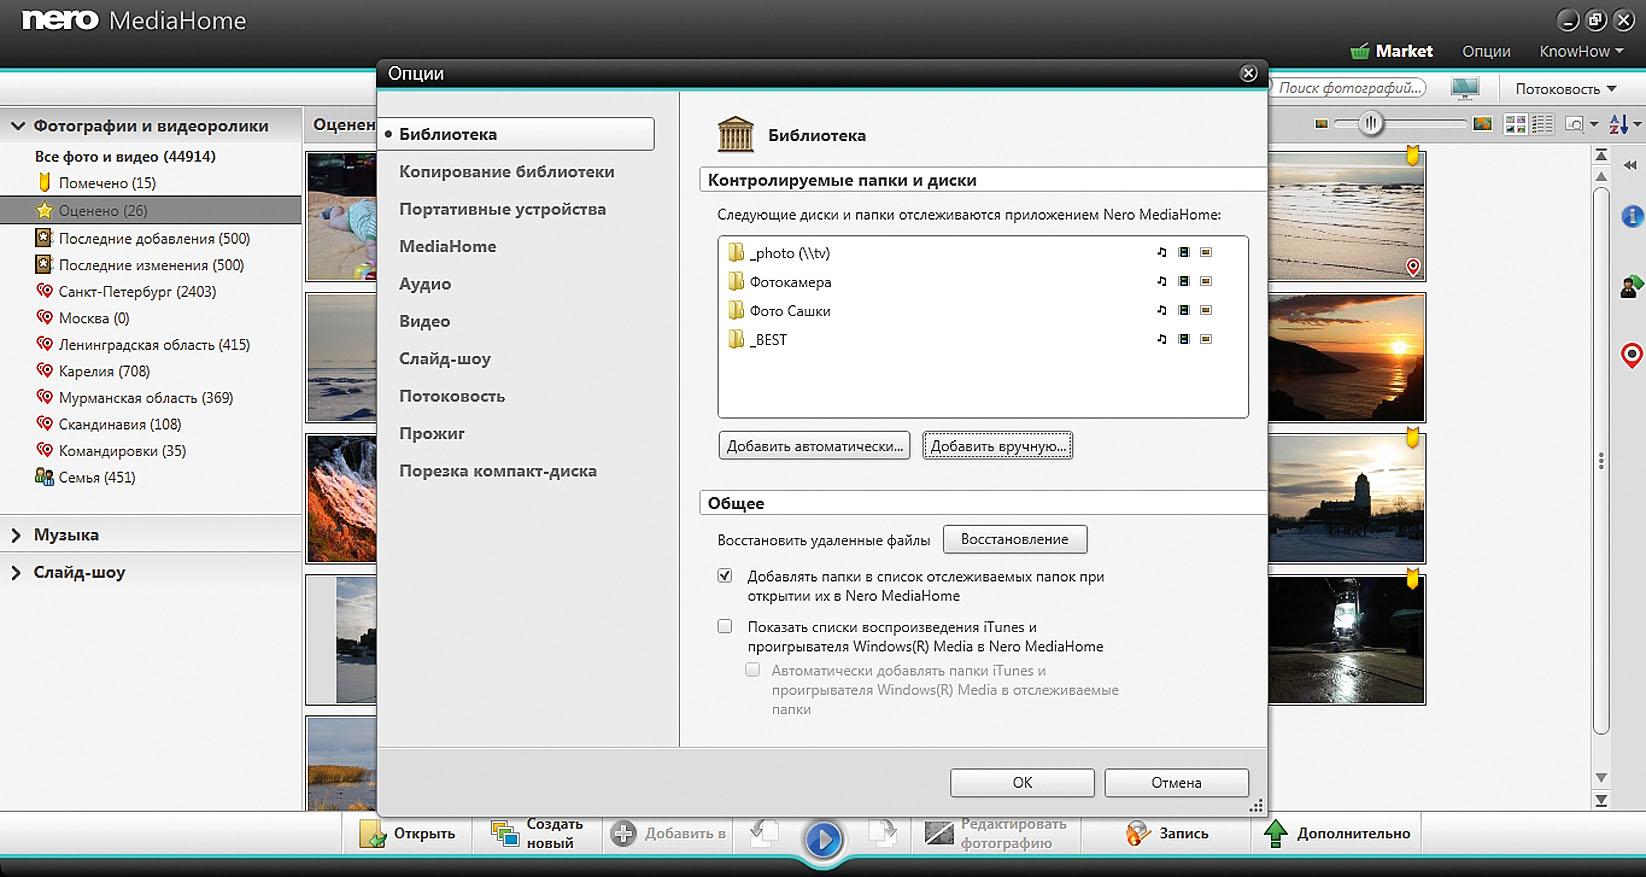The image size is (1646, 877).
Task: Switch to details list view
Action: click(x=1542, y=124)
